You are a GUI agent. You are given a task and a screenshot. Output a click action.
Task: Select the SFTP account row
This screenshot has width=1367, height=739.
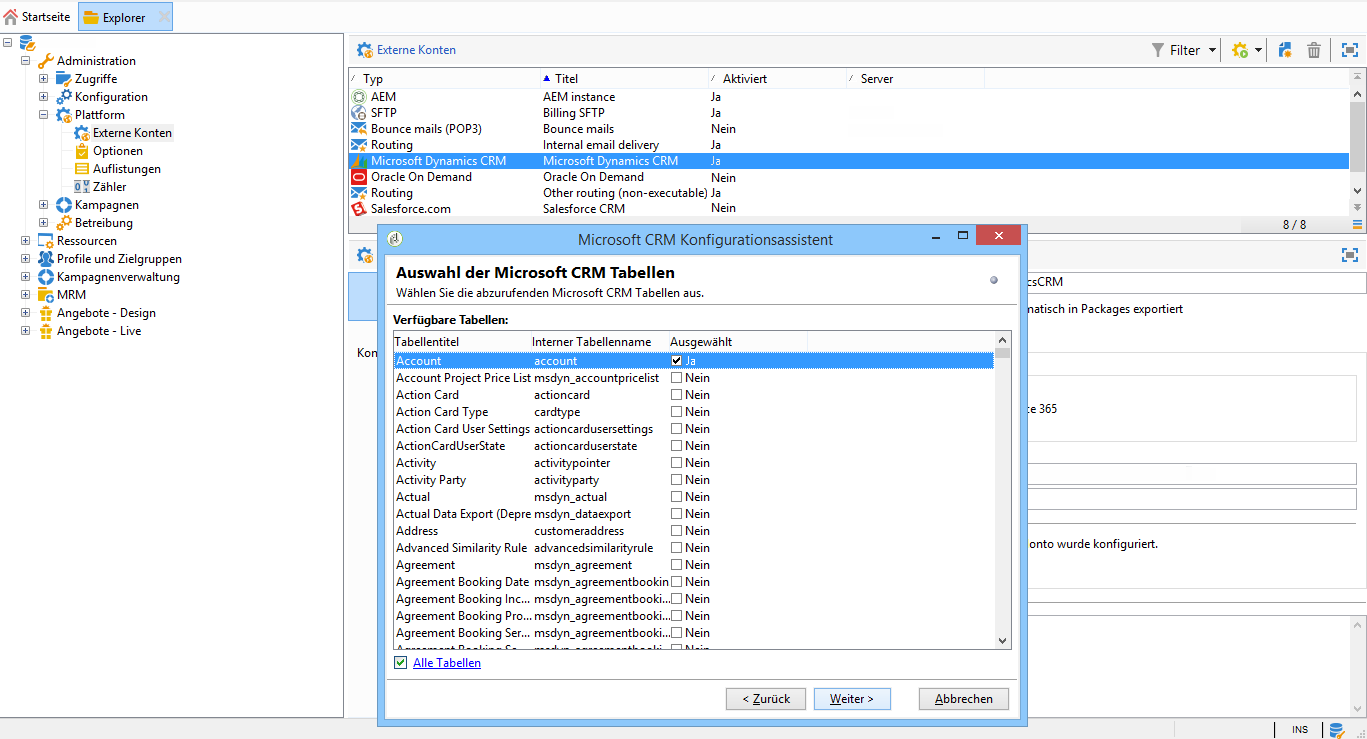tap(849, 113)
